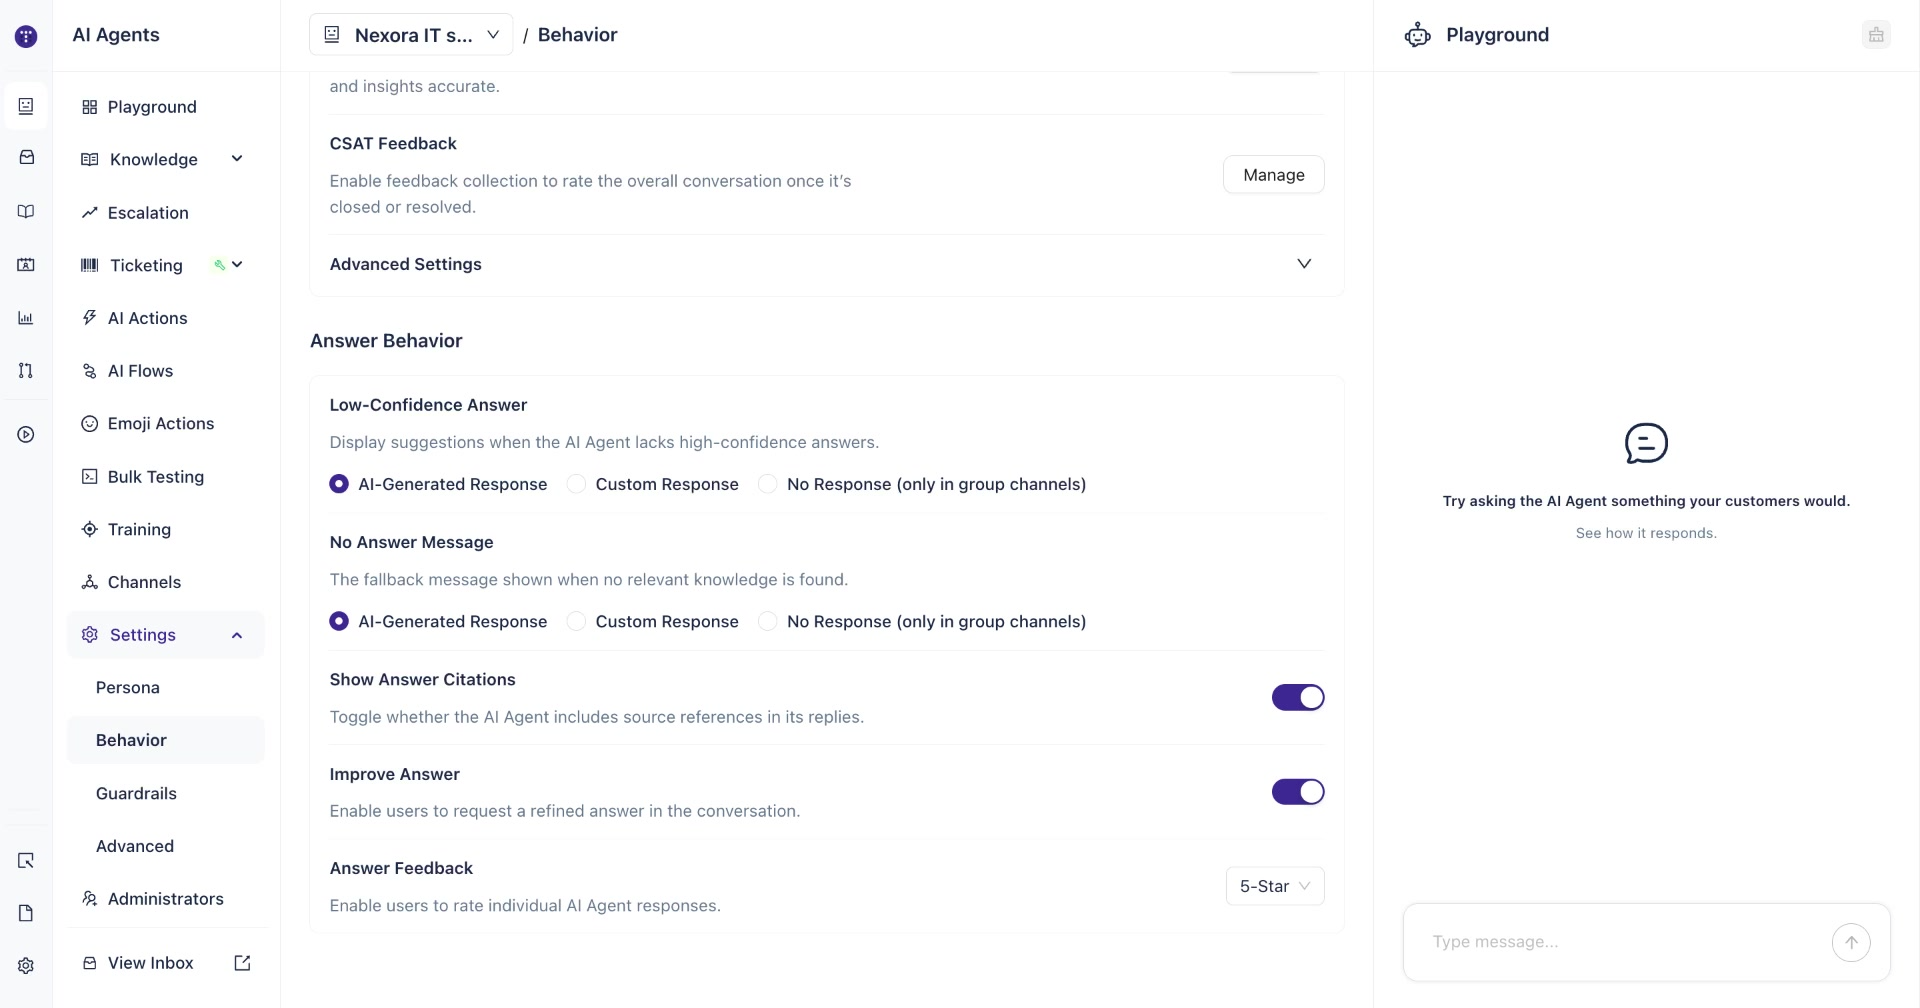
Task: Toggle the Show Answer Citations switch
Action: tap(1298, 697)
